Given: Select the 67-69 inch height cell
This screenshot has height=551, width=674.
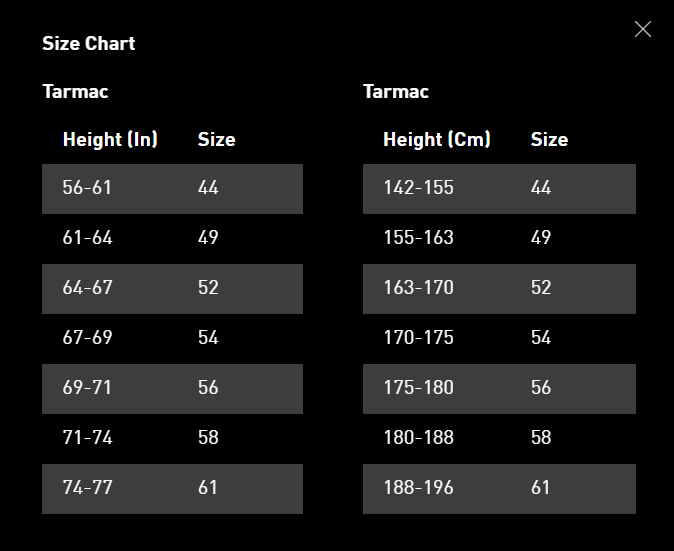Looking at the screenshot, I should (87, 338).
